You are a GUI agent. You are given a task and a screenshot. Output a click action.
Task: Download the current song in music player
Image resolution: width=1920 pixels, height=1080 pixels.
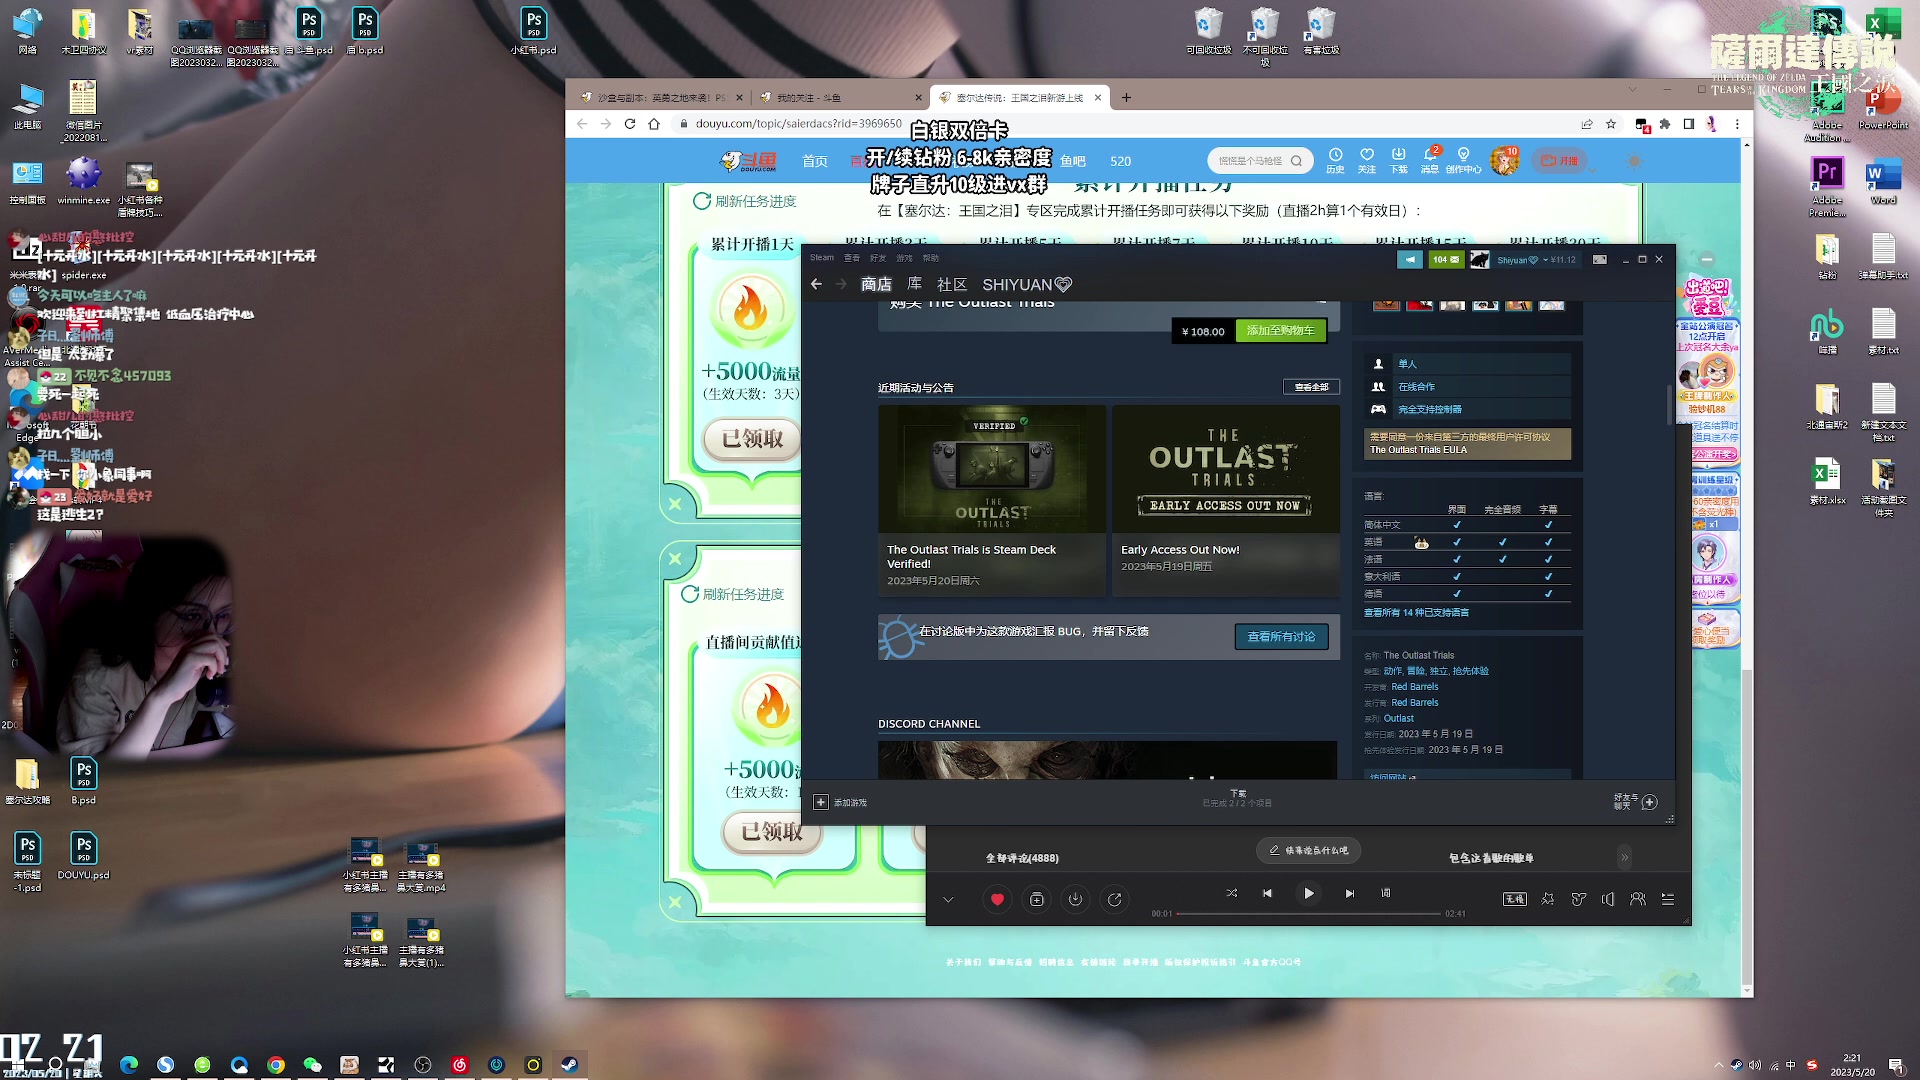[1075, 899]
